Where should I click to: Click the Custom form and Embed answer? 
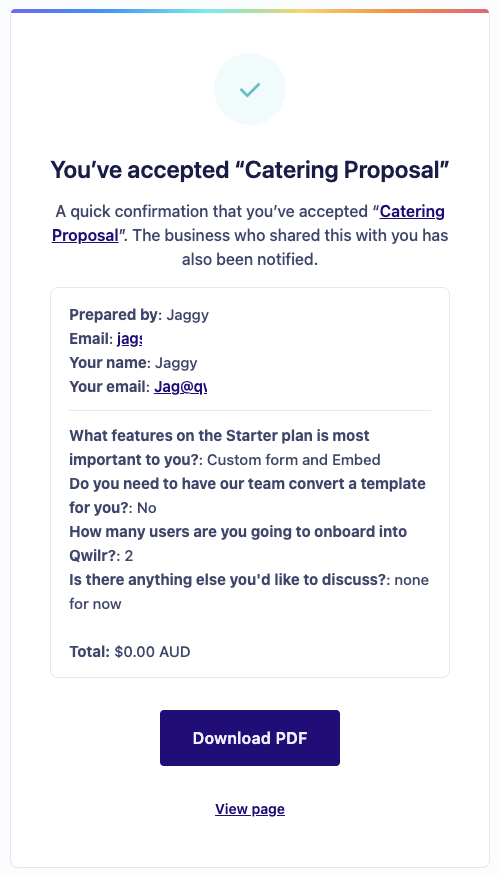pos(294,460)
